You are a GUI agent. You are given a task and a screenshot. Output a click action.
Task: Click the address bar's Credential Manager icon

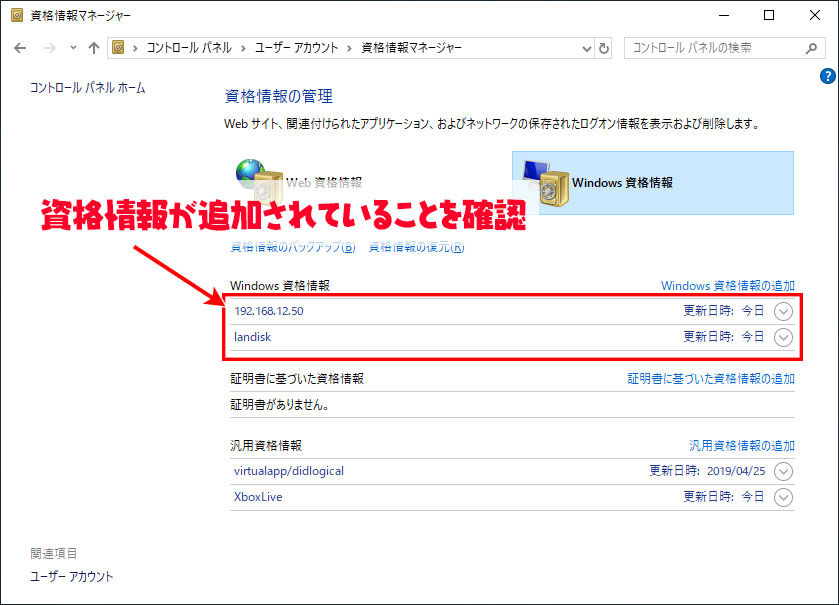click(118, 48)
